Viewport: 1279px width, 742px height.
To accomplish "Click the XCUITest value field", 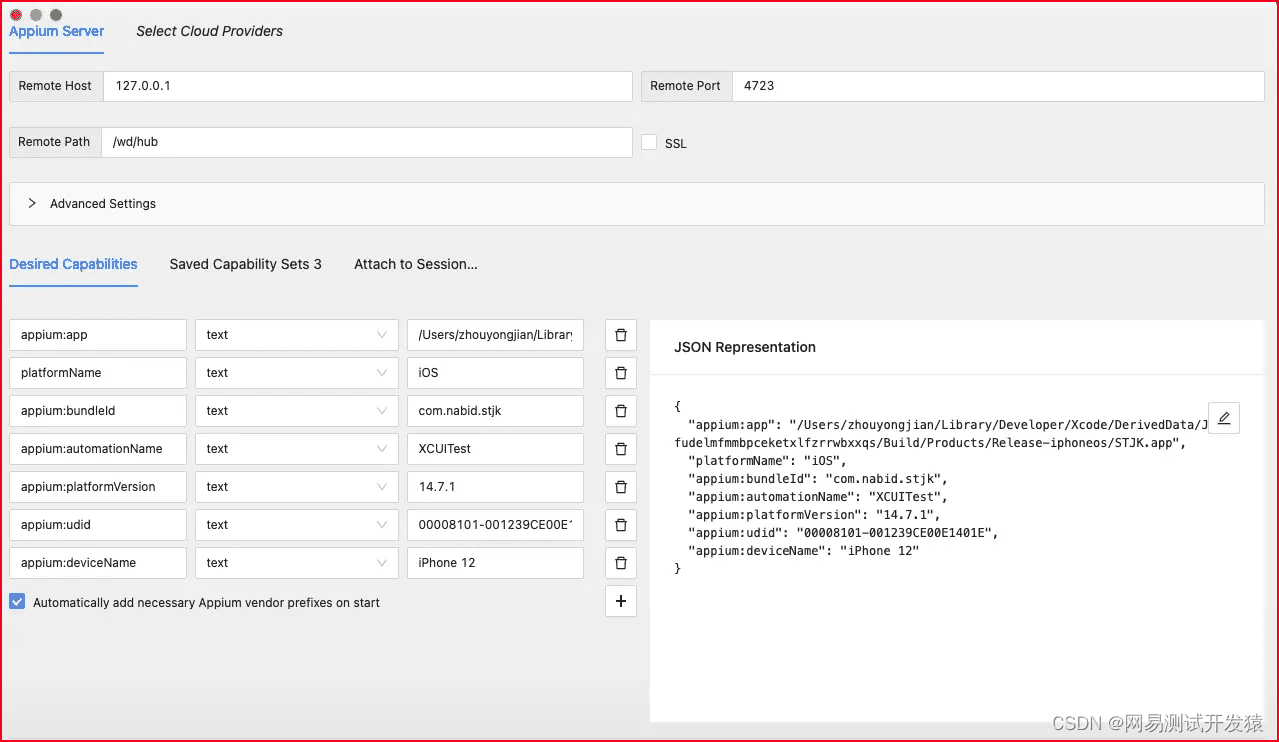I will point(495,449).
